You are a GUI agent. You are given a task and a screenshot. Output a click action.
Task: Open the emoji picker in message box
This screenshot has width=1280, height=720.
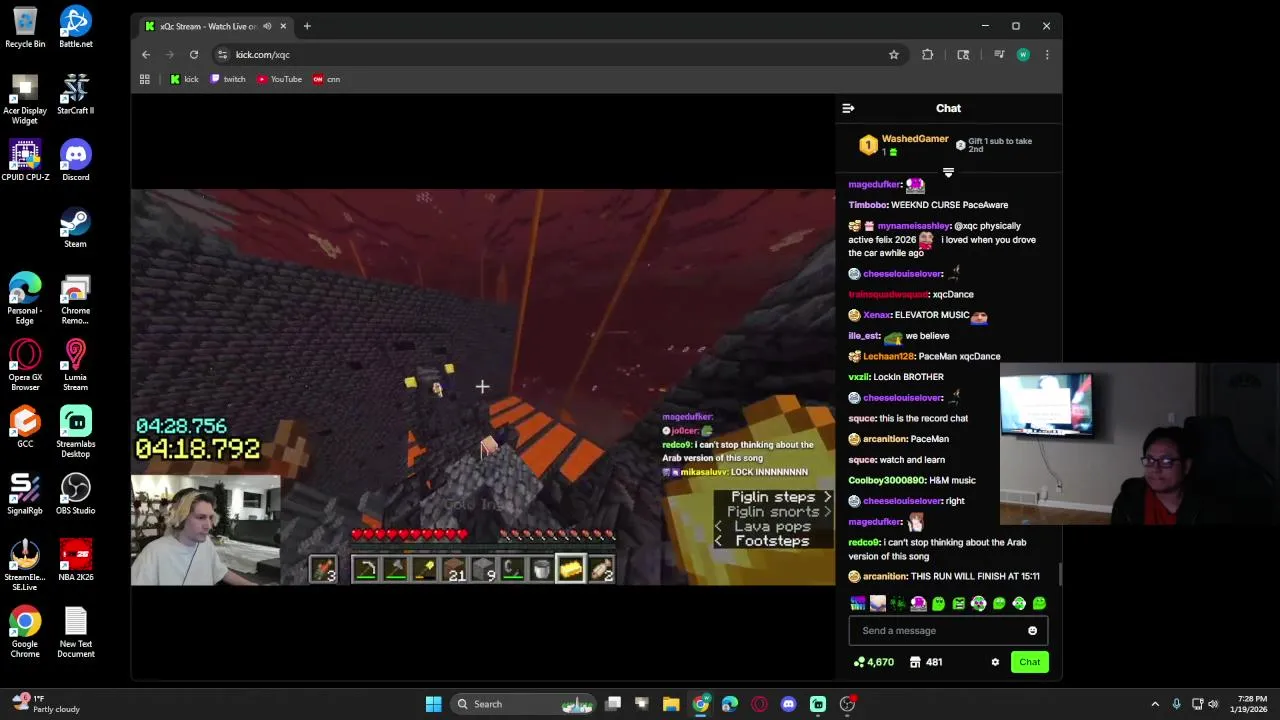click(1032, 631)
